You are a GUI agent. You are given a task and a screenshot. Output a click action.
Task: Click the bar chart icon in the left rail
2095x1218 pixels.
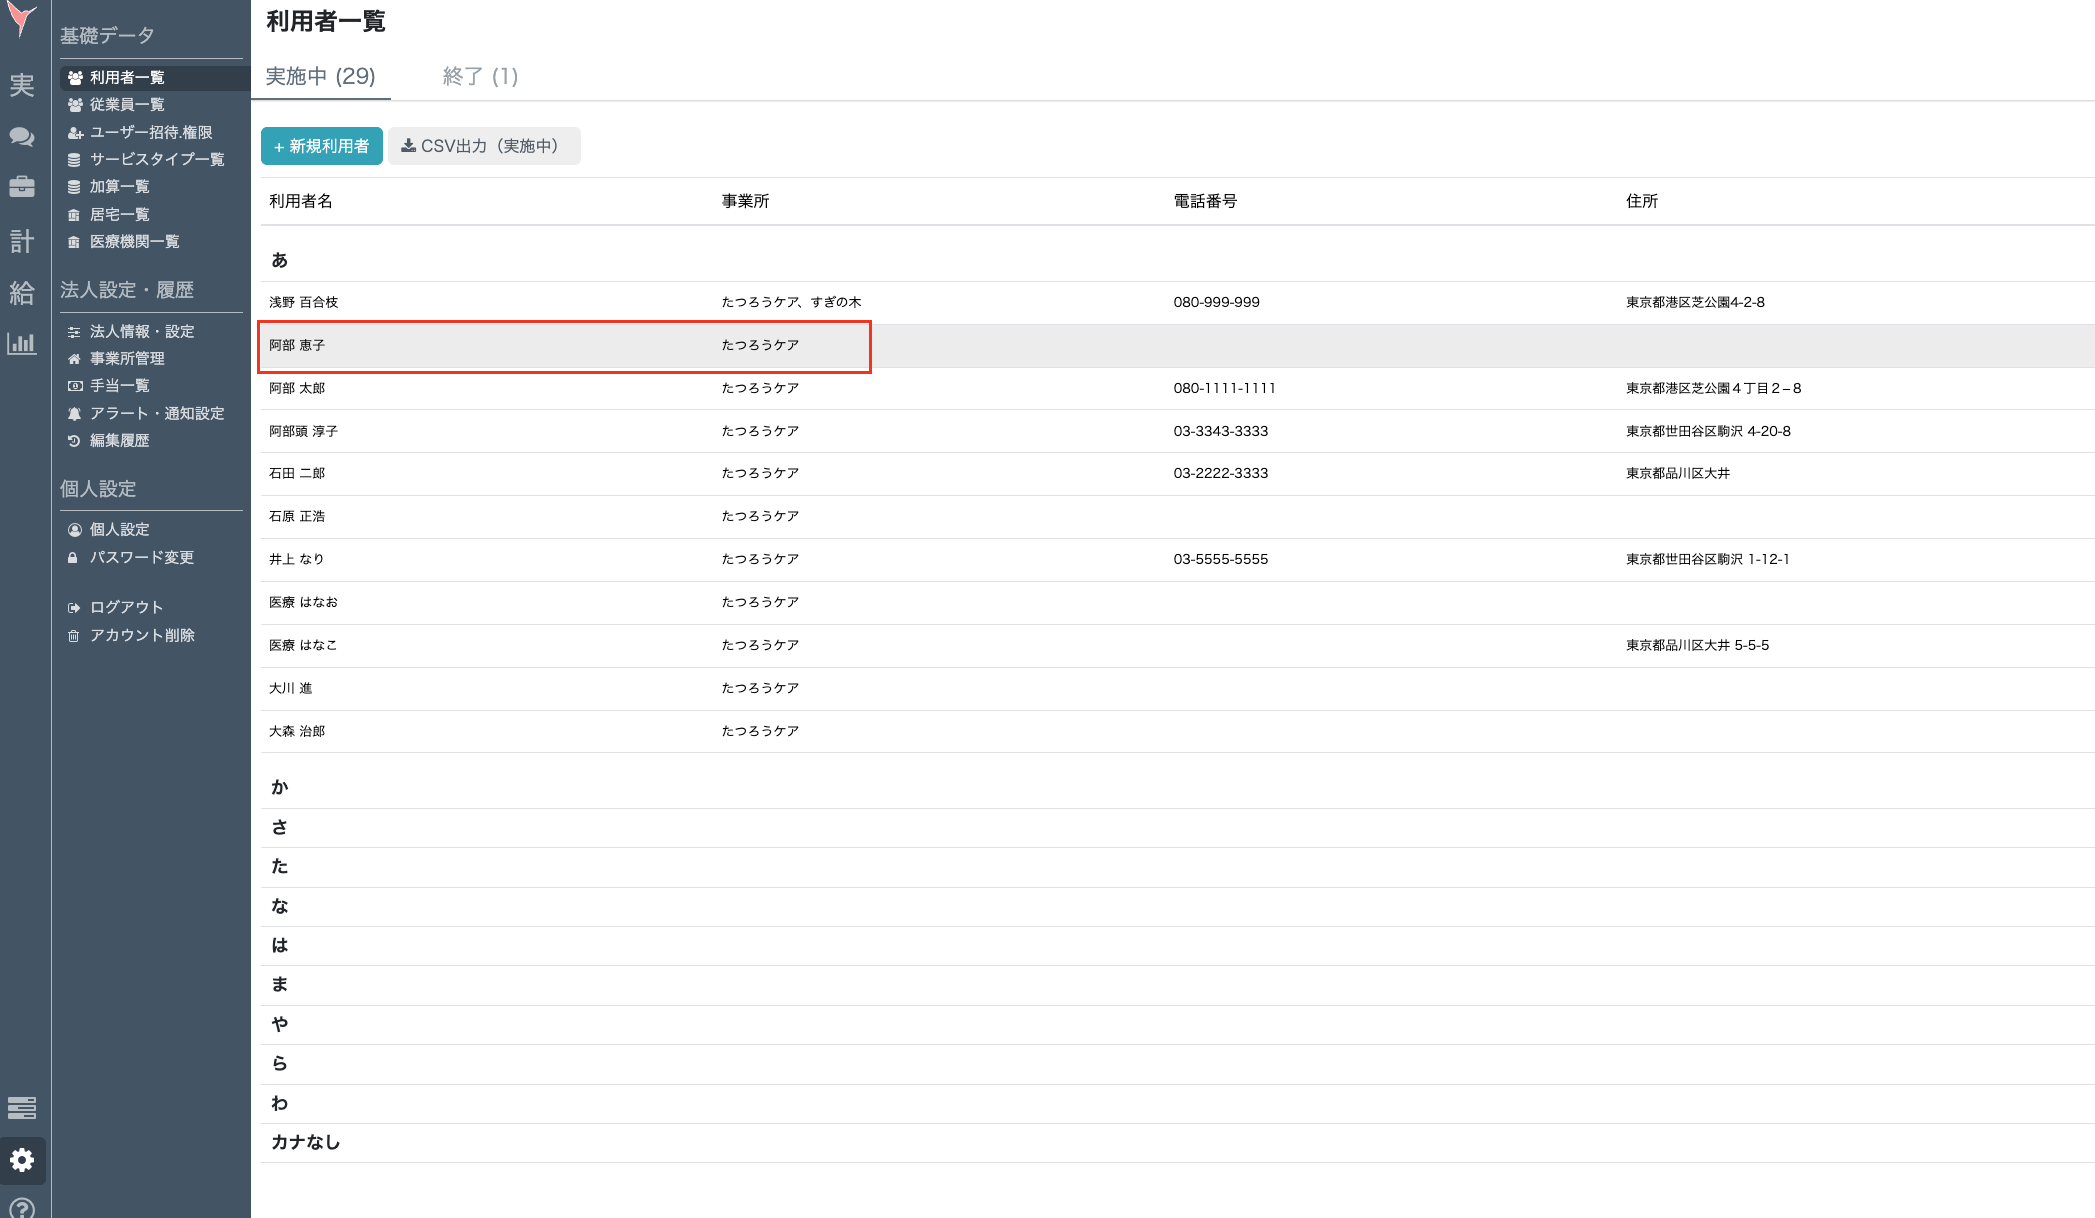click(22, 344)
